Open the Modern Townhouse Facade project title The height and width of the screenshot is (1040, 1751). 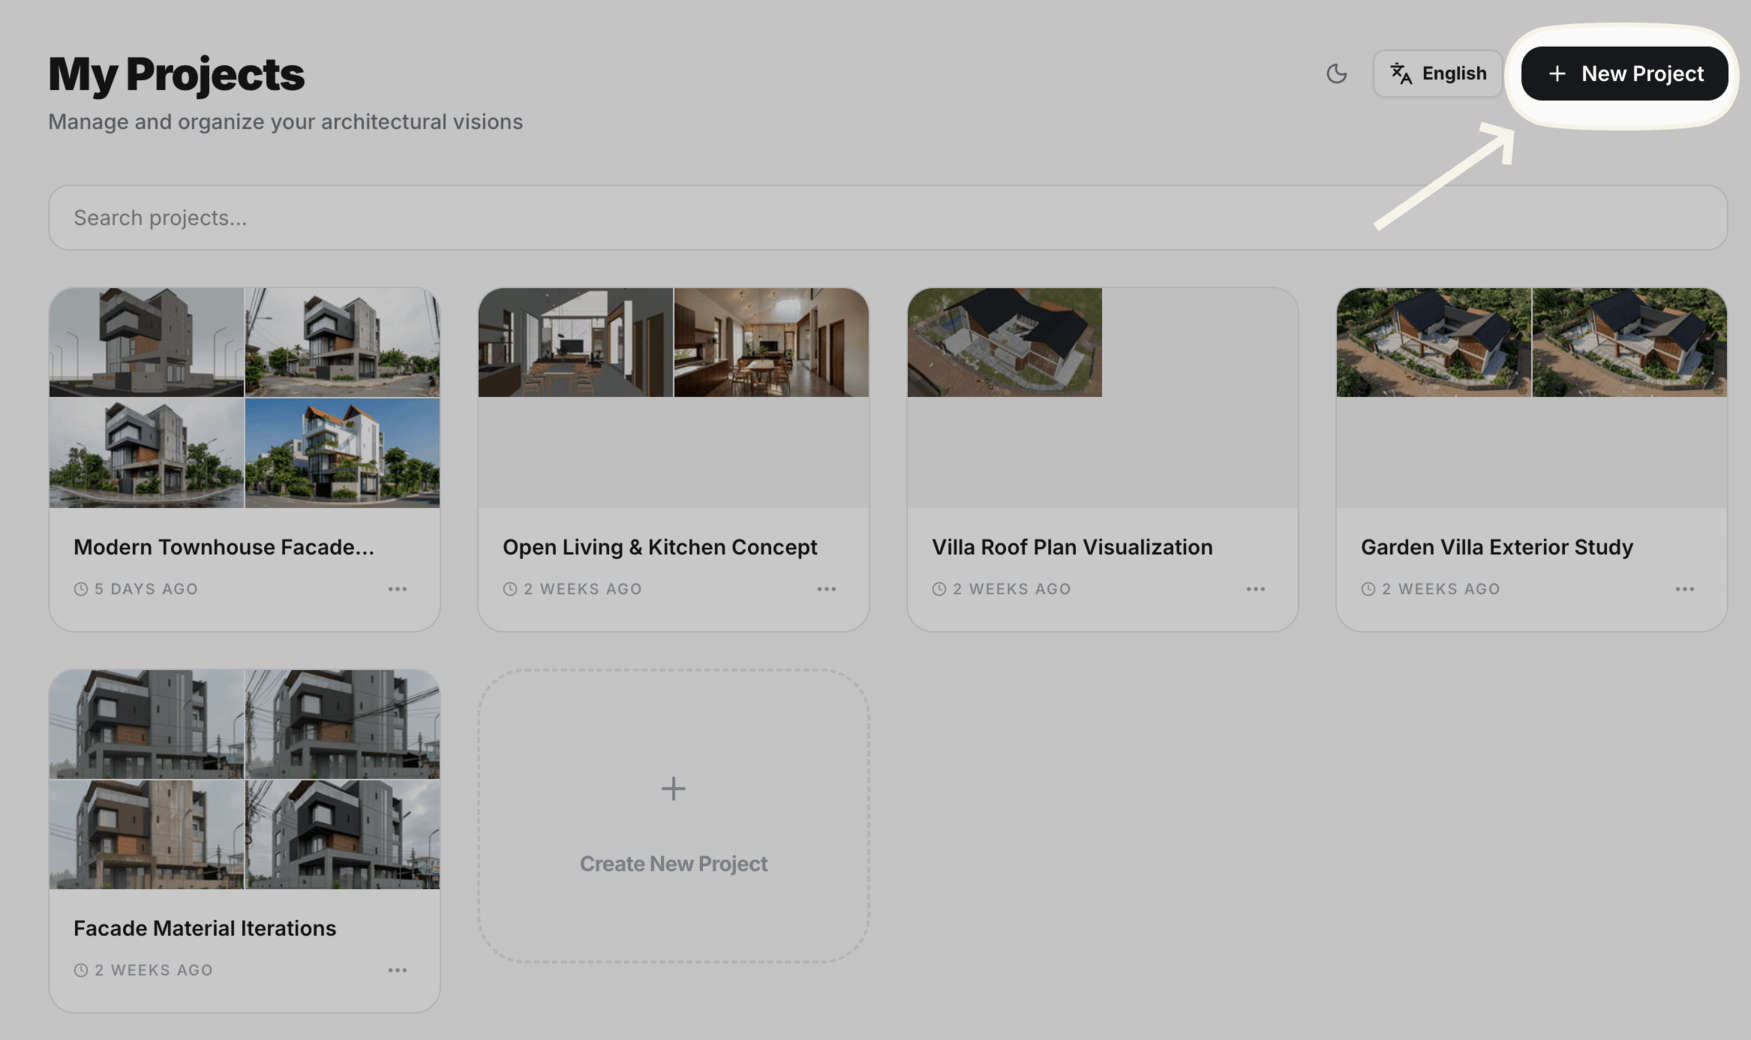tap(224, 547)
